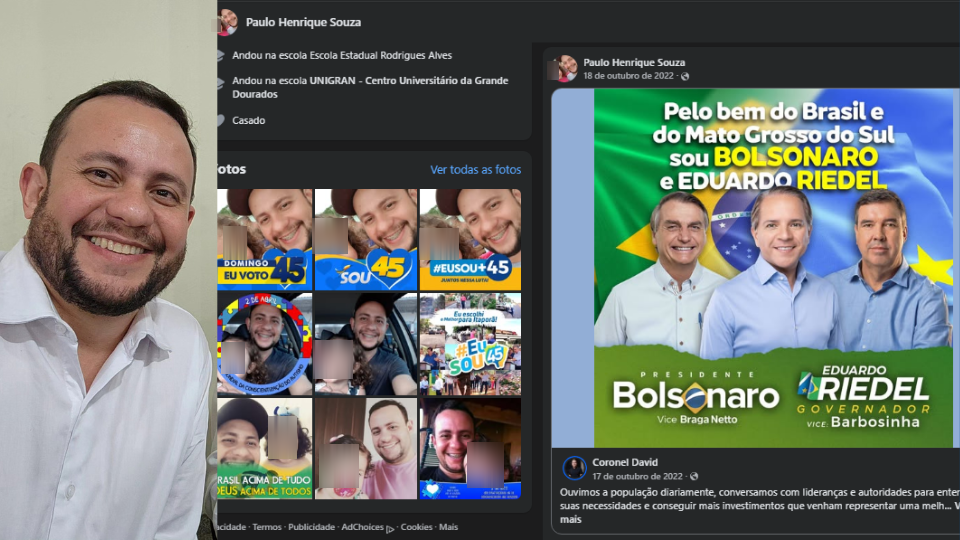
Task: Open the #EUSOU+45 photo thumbnail
Action: pyautogui.click(x=470, y=239)
